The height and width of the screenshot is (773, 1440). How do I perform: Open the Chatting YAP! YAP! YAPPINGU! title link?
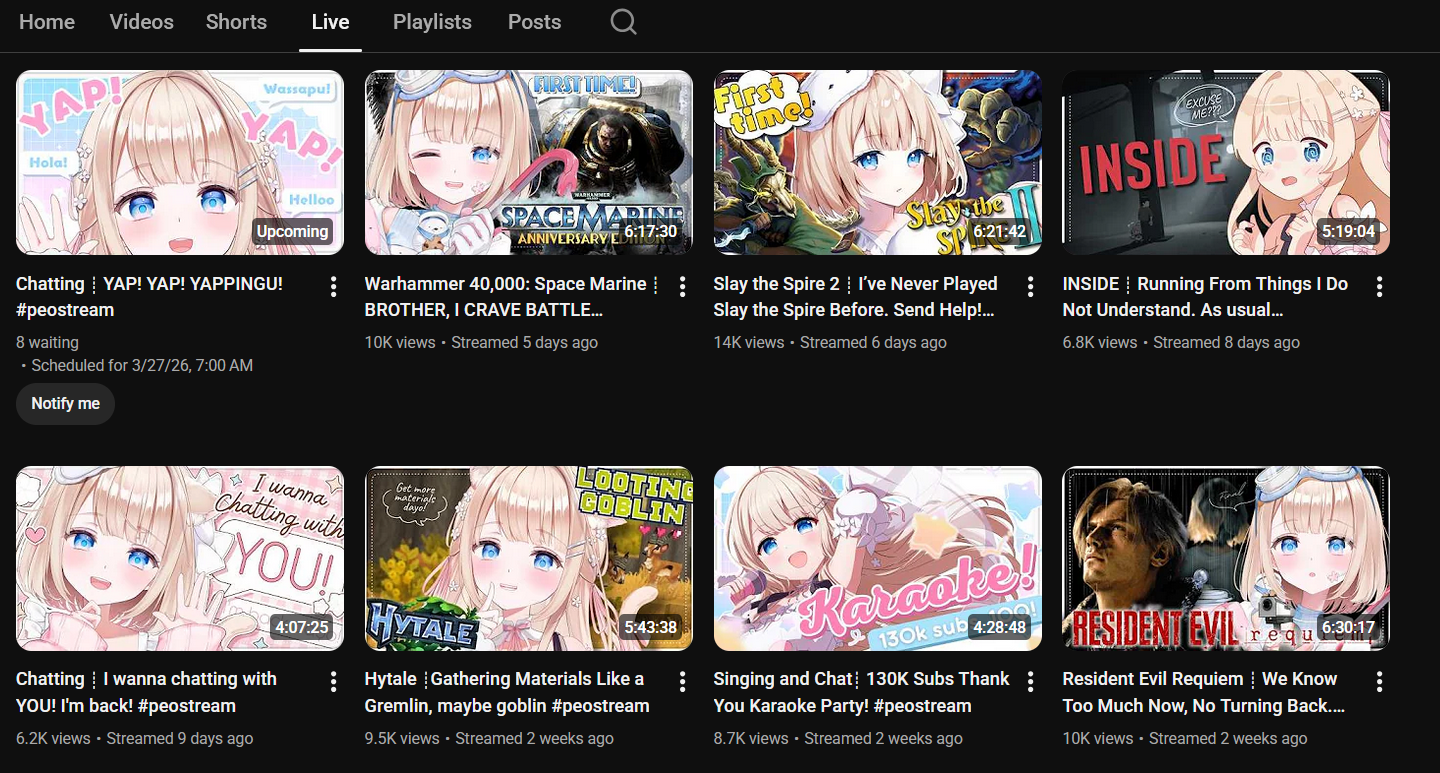pyautogui.click(x=150, y=297)
